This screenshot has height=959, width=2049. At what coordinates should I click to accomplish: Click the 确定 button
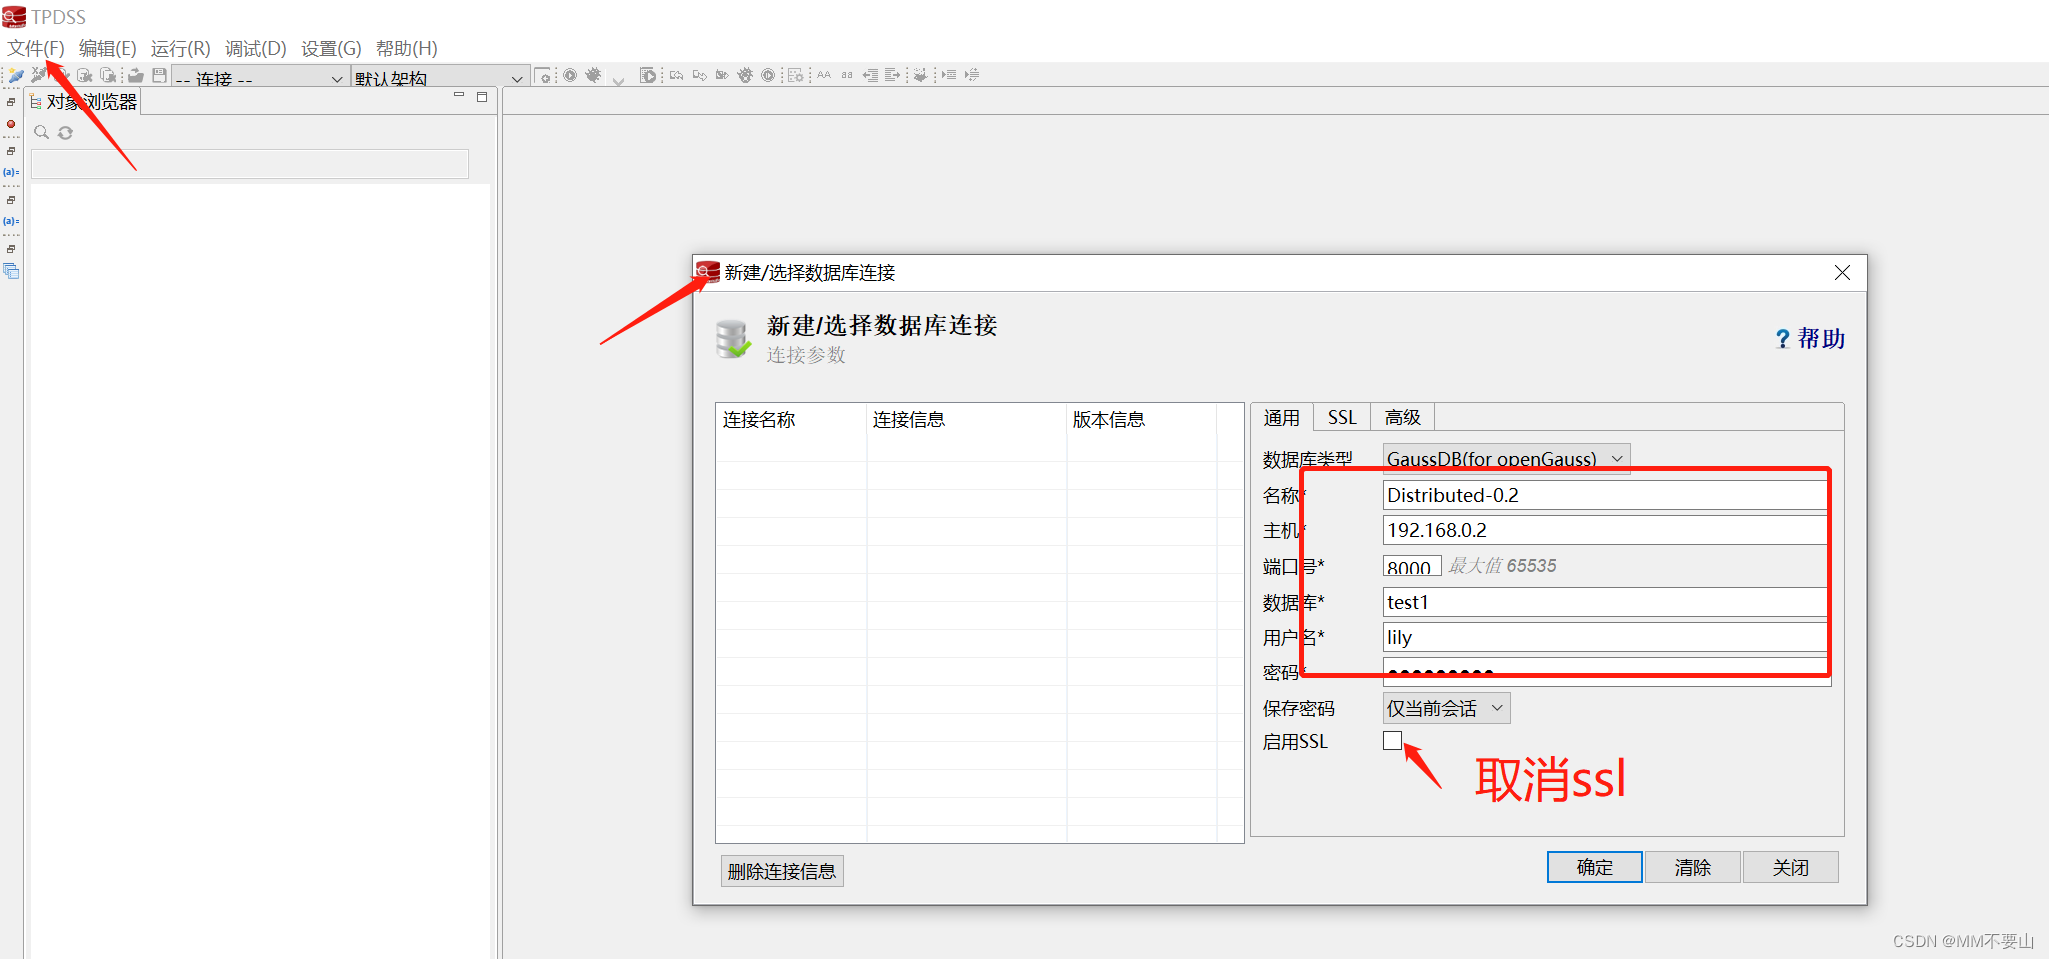coord(1594,867)
